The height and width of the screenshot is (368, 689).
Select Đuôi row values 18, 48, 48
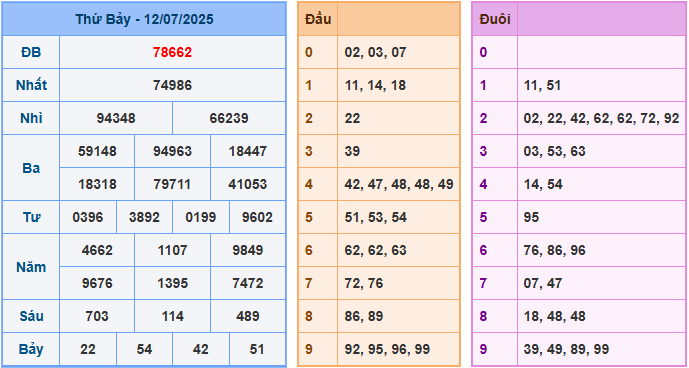[554, 316]
